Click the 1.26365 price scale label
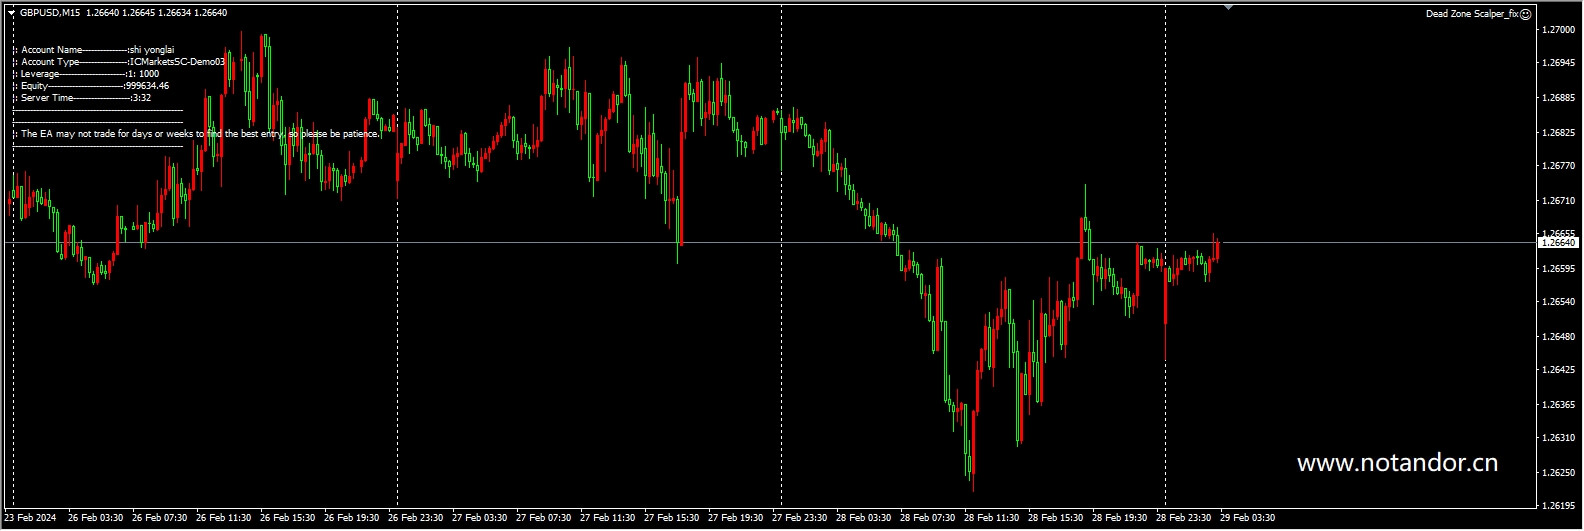This screenshot has width=1584, height=531. pyautogui.click(x=1559, y=405)
